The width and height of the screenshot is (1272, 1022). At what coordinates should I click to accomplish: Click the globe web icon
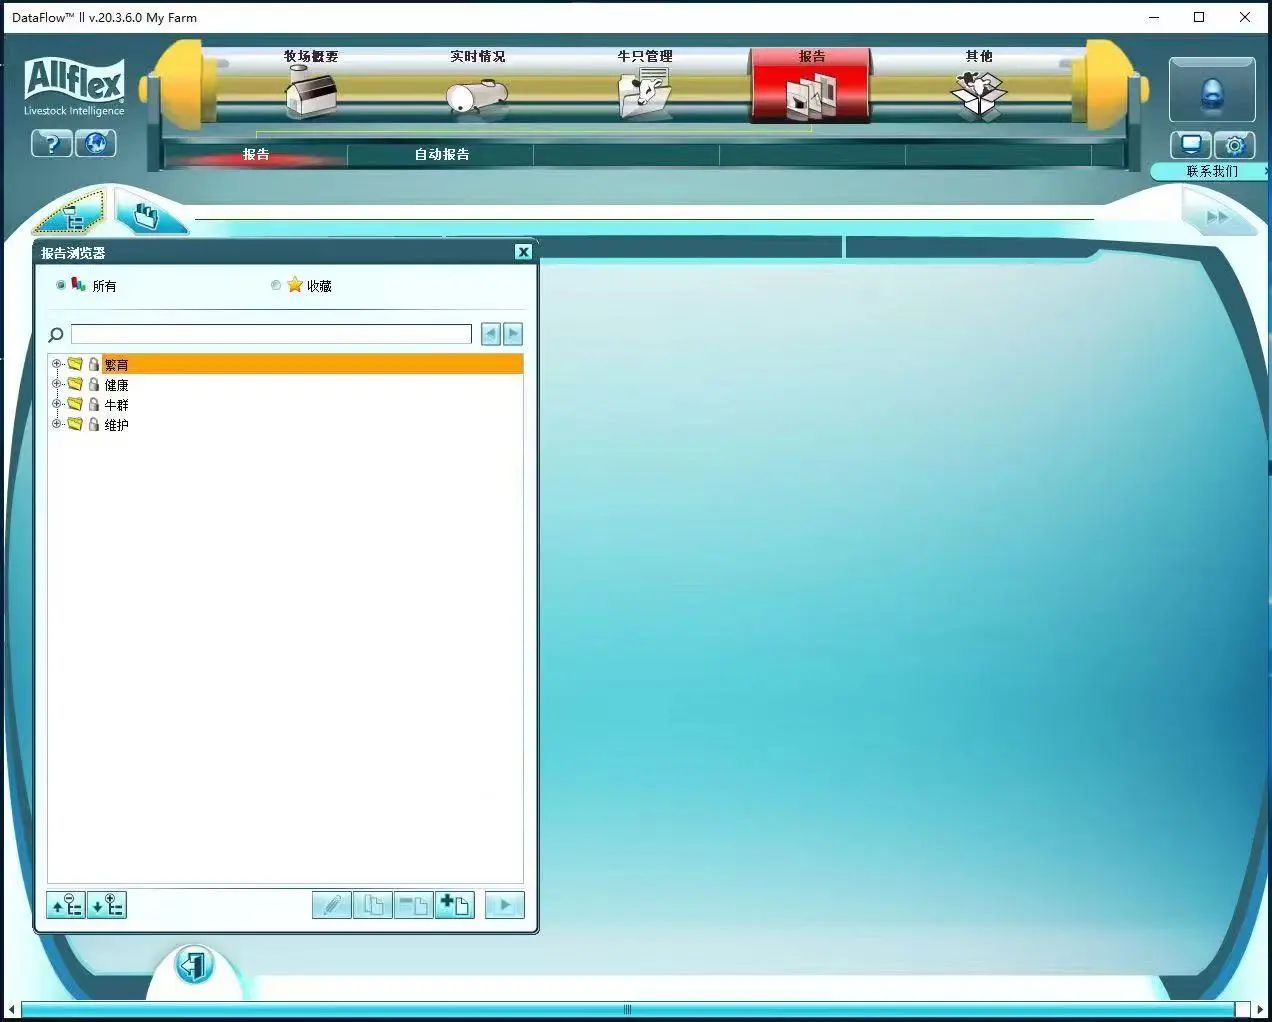(96, 144)
